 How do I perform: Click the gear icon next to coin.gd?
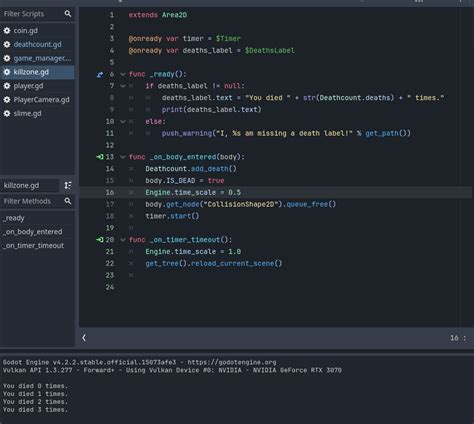pyautogui.click(x=7, y=31)
